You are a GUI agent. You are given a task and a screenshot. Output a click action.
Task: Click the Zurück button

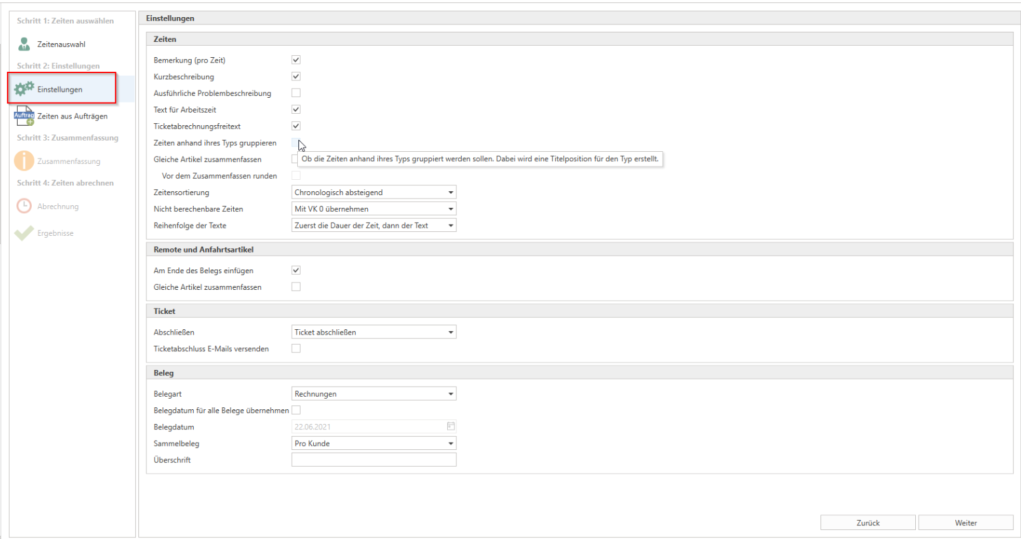tap(867, 522)
